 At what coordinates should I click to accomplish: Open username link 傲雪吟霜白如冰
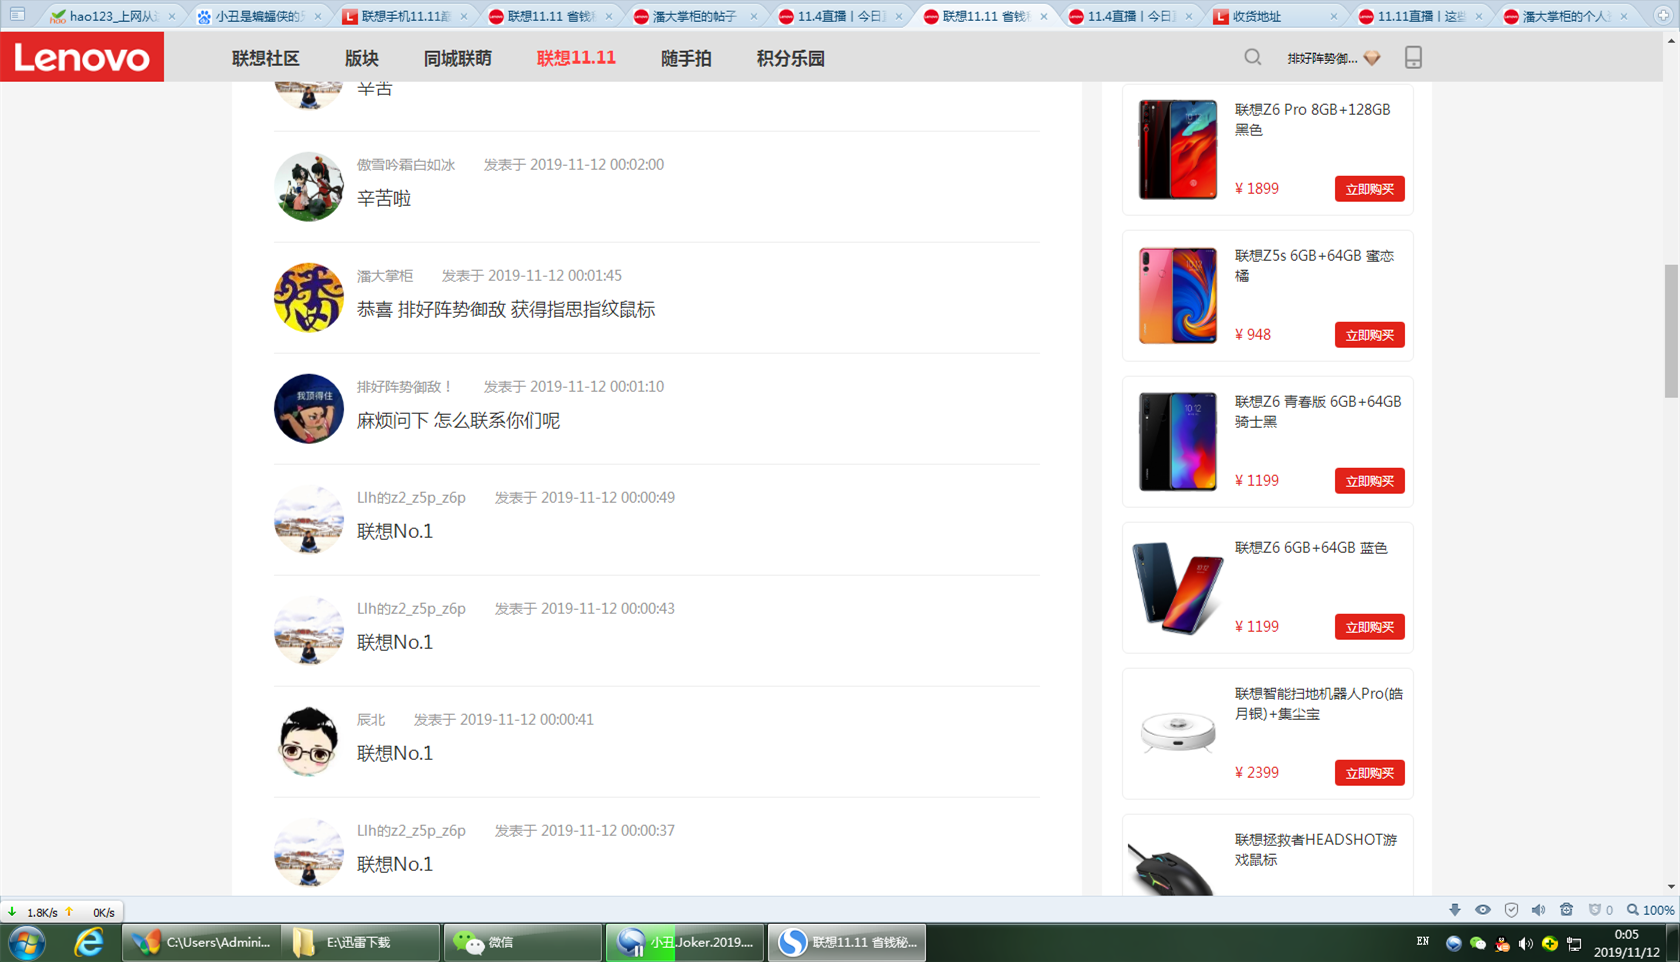point(406,165)
